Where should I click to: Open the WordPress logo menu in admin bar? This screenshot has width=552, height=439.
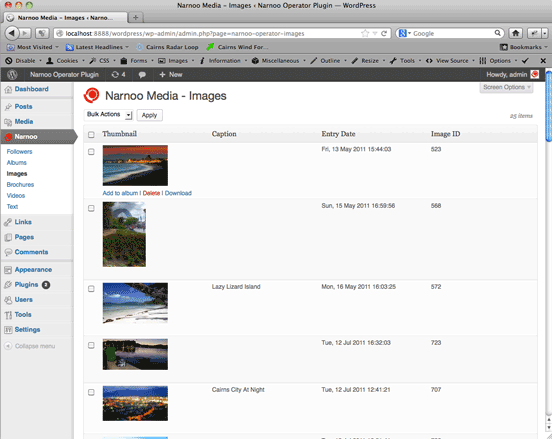pyautogui.click(x=13, y=75)
